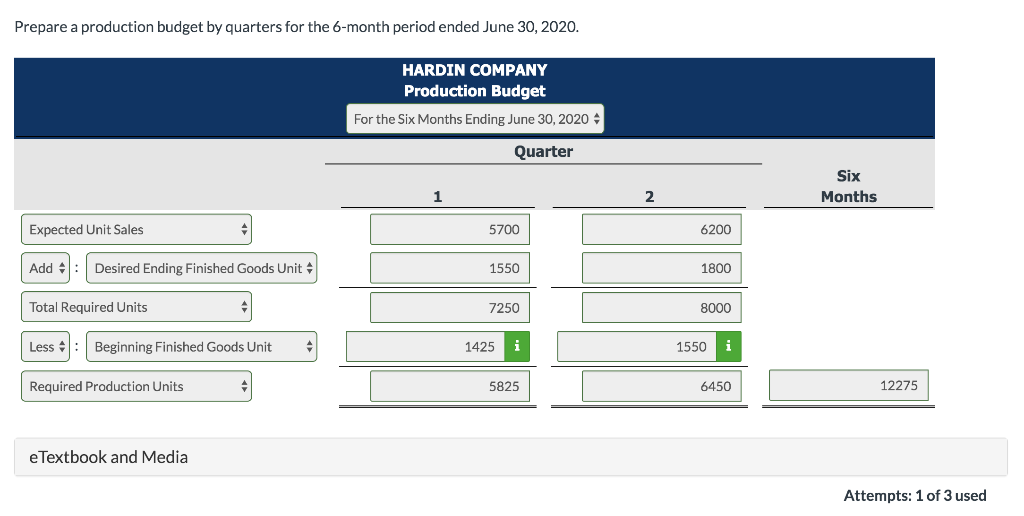Click the Quarter 2 total required field 8000
This screenshot has width=1024, height=516.
(x=662, y=308)
